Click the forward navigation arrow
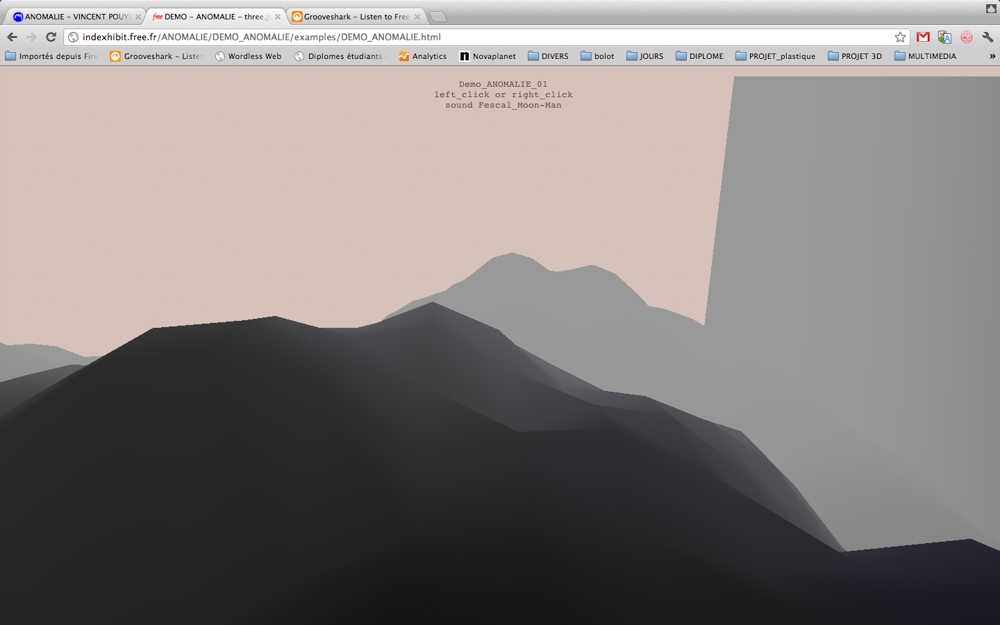 [x=31, y=37]
